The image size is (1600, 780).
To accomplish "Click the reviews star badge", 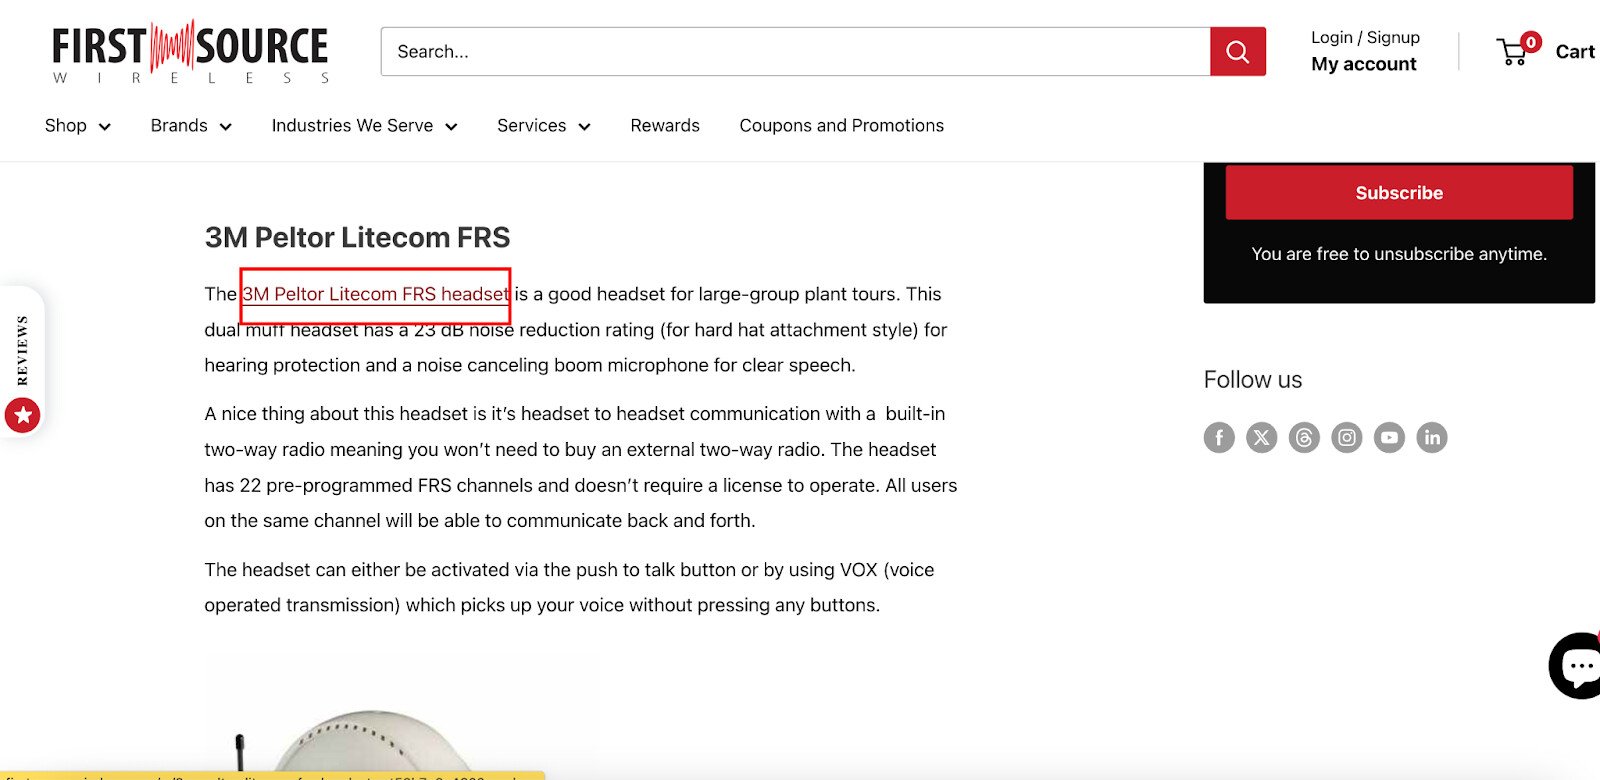I will 22,414.
